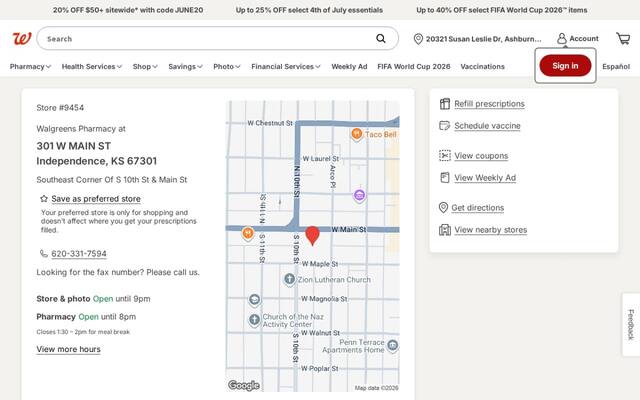Click the View Weekly Ad flyer icon
Screen dimensions: 640x400
[444, 178]
